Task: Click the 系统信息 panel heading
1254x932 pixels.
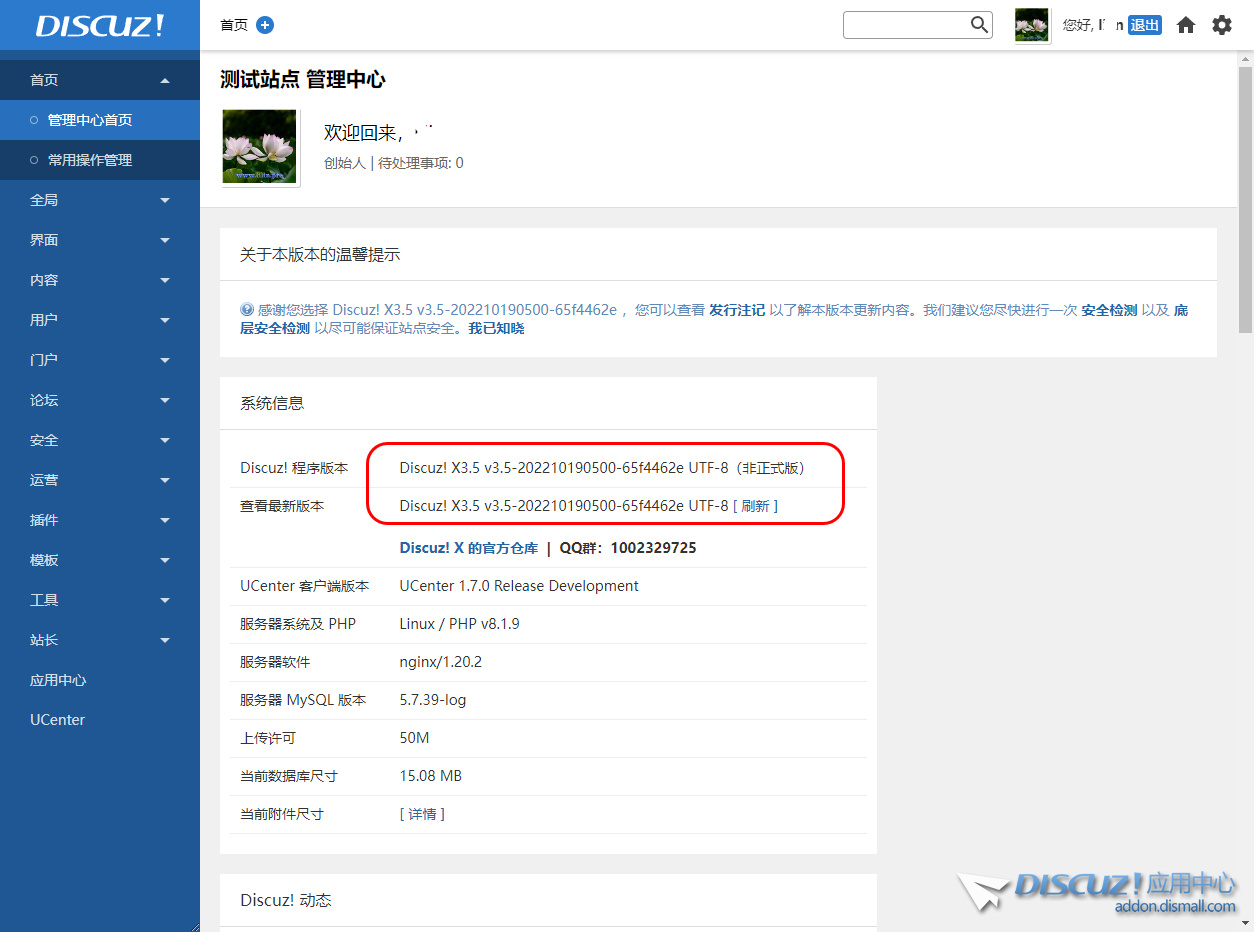Action: point(272,404)
